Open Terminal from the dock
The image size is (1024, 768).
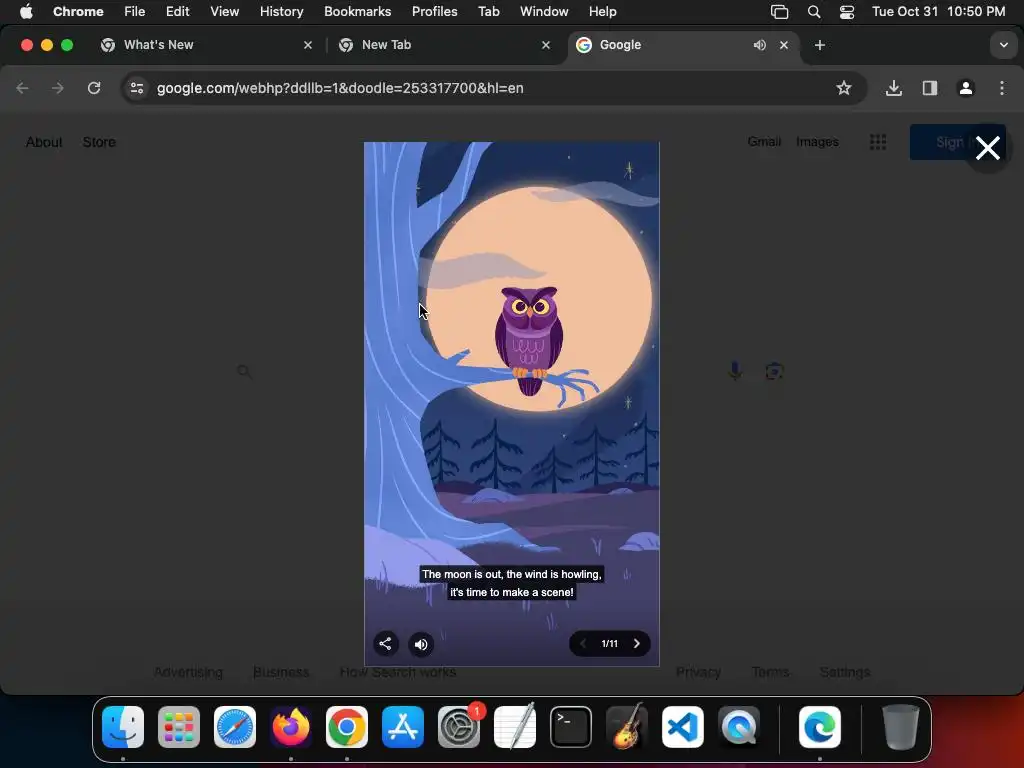tap(571, 727)
